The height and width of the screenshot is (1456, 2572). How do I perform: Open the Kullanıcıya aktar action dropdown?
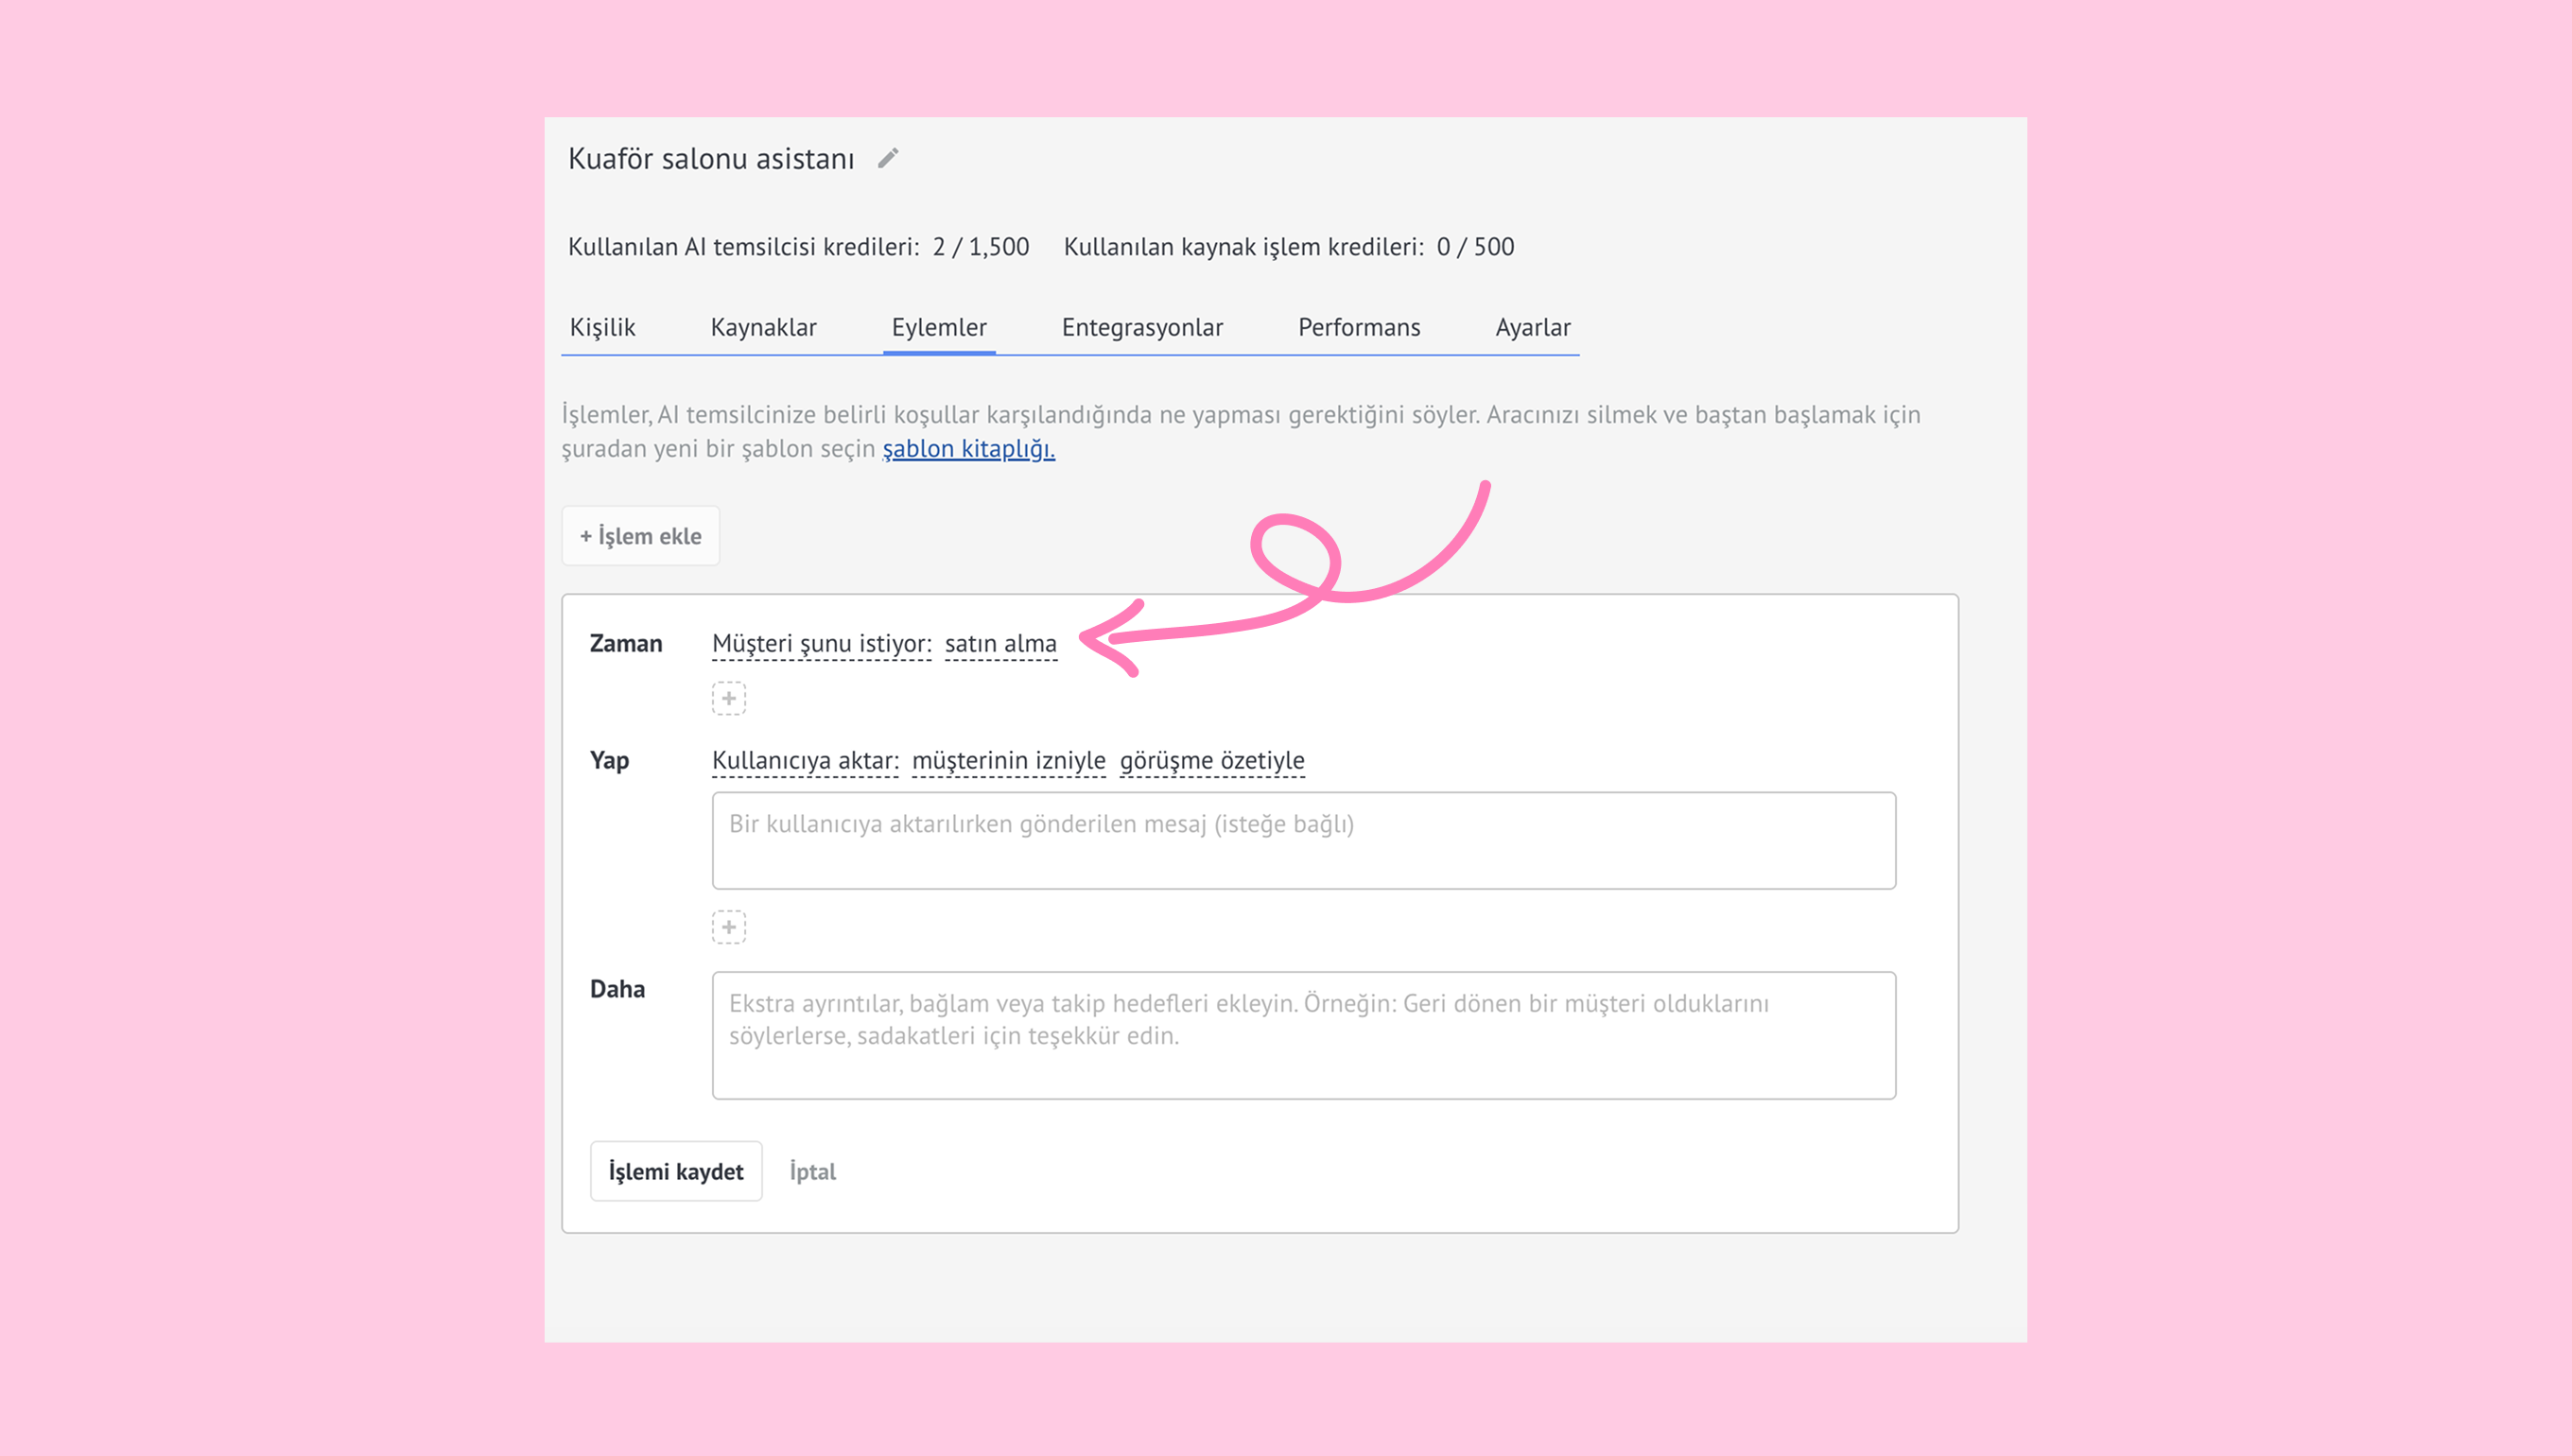(x=805, y=761)
